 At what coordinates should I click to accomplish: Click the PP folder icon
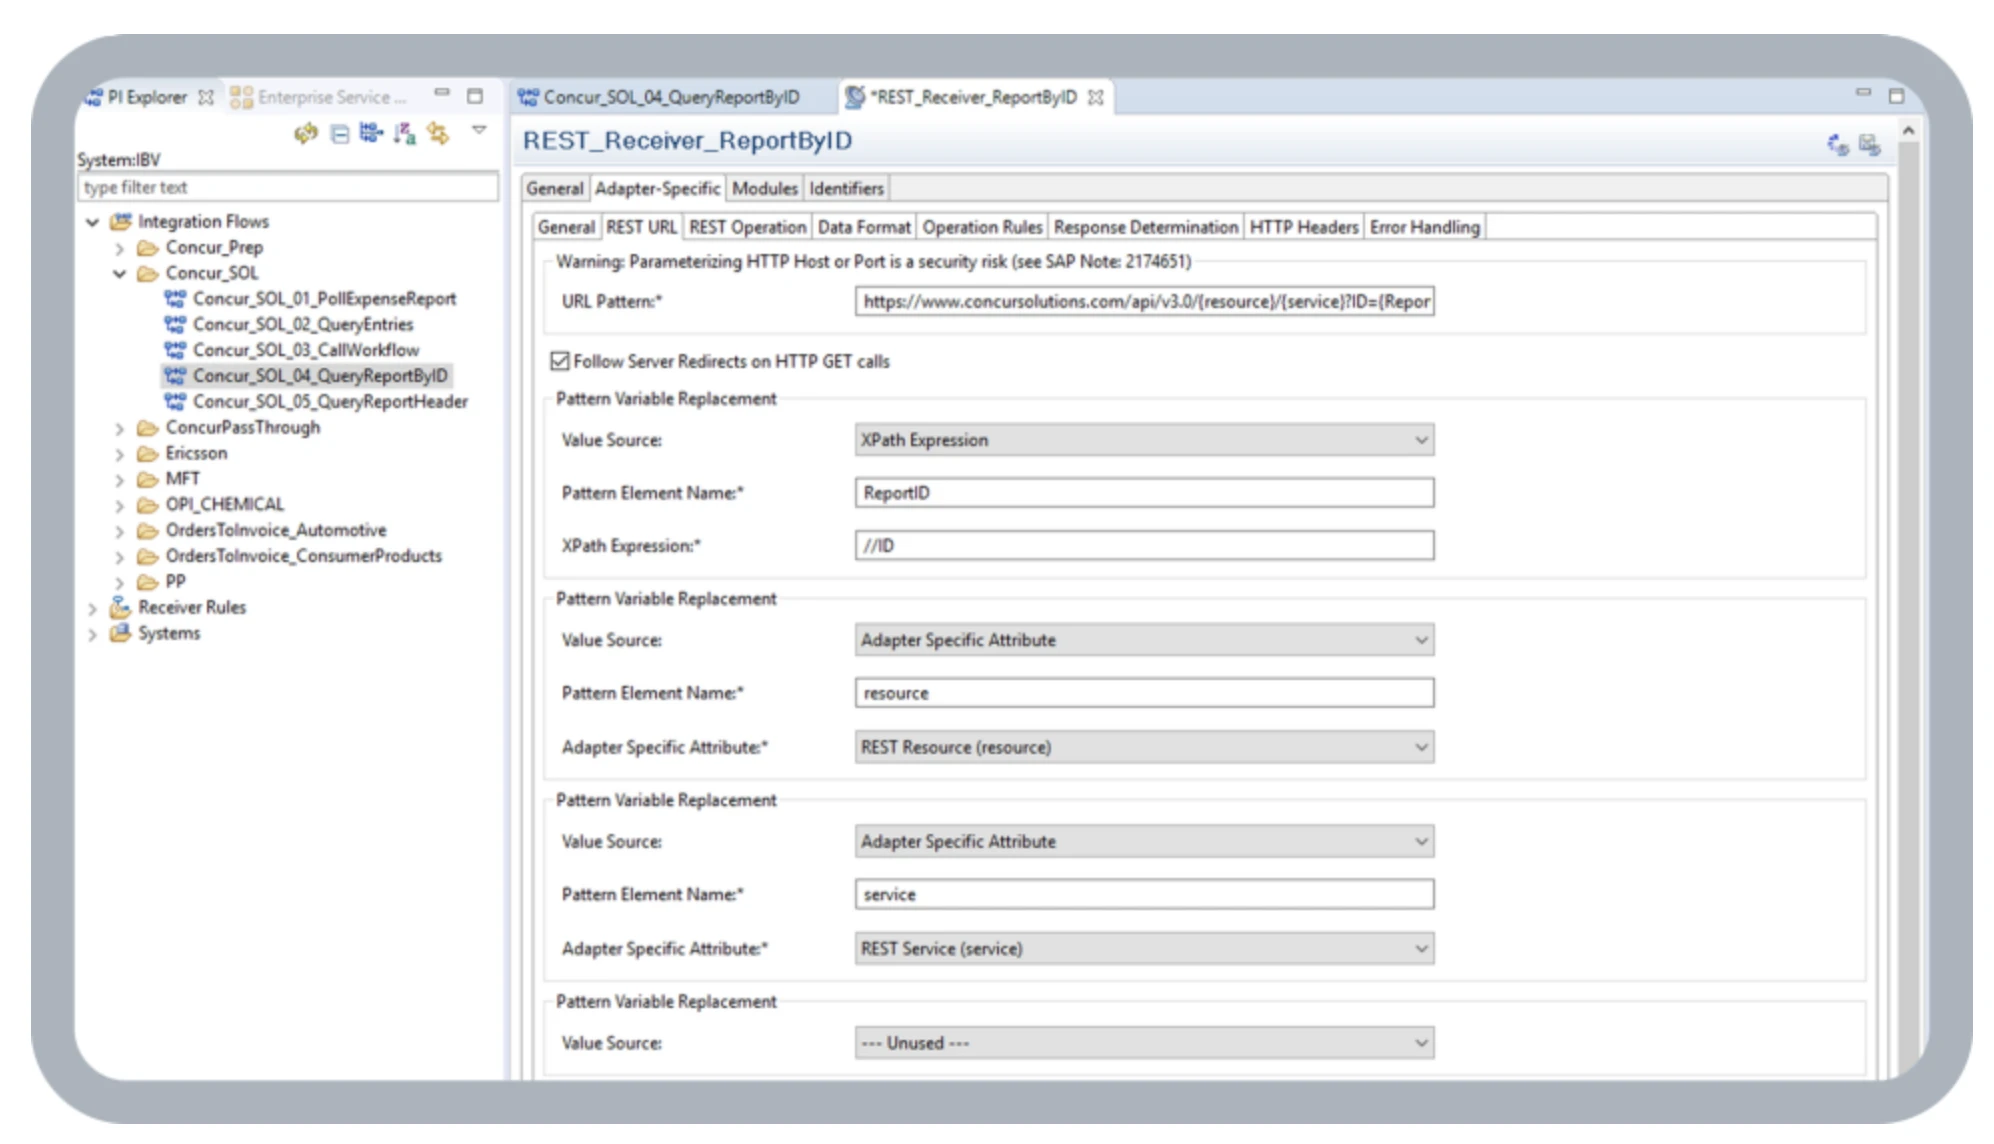click(x=148, y=582)
